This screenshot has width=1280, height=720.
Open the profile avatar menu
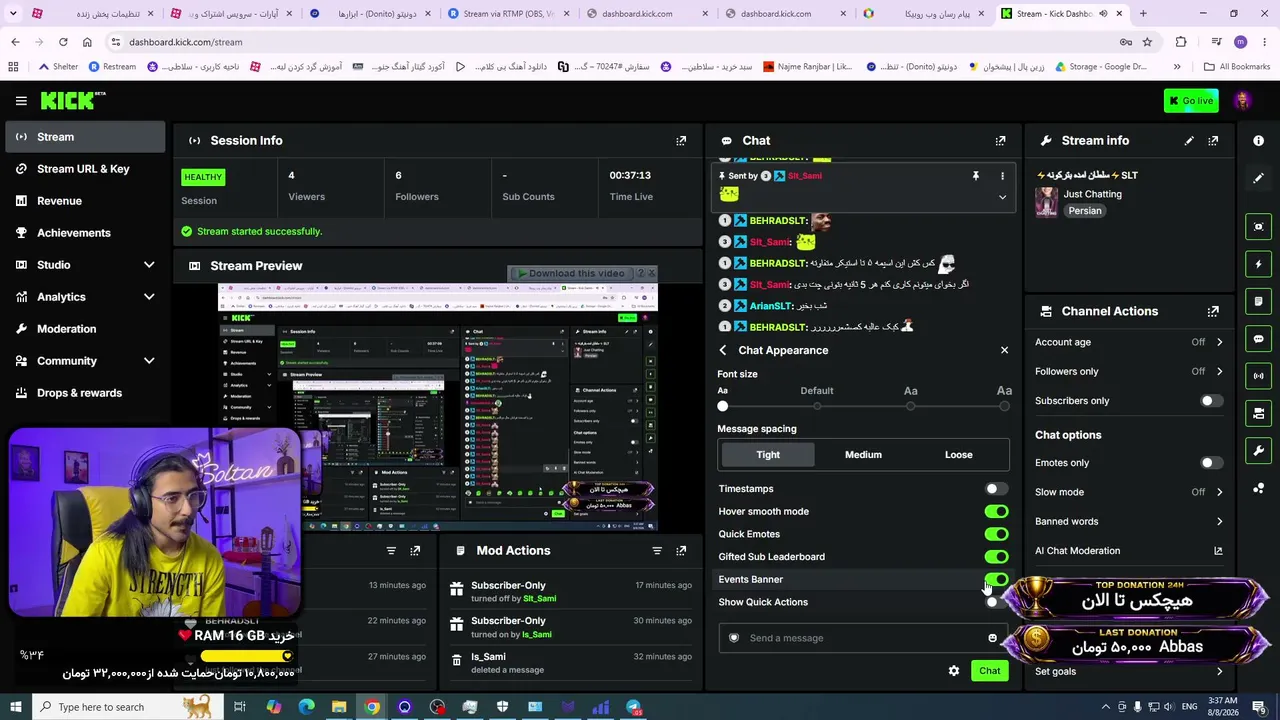pos(1242,101)
